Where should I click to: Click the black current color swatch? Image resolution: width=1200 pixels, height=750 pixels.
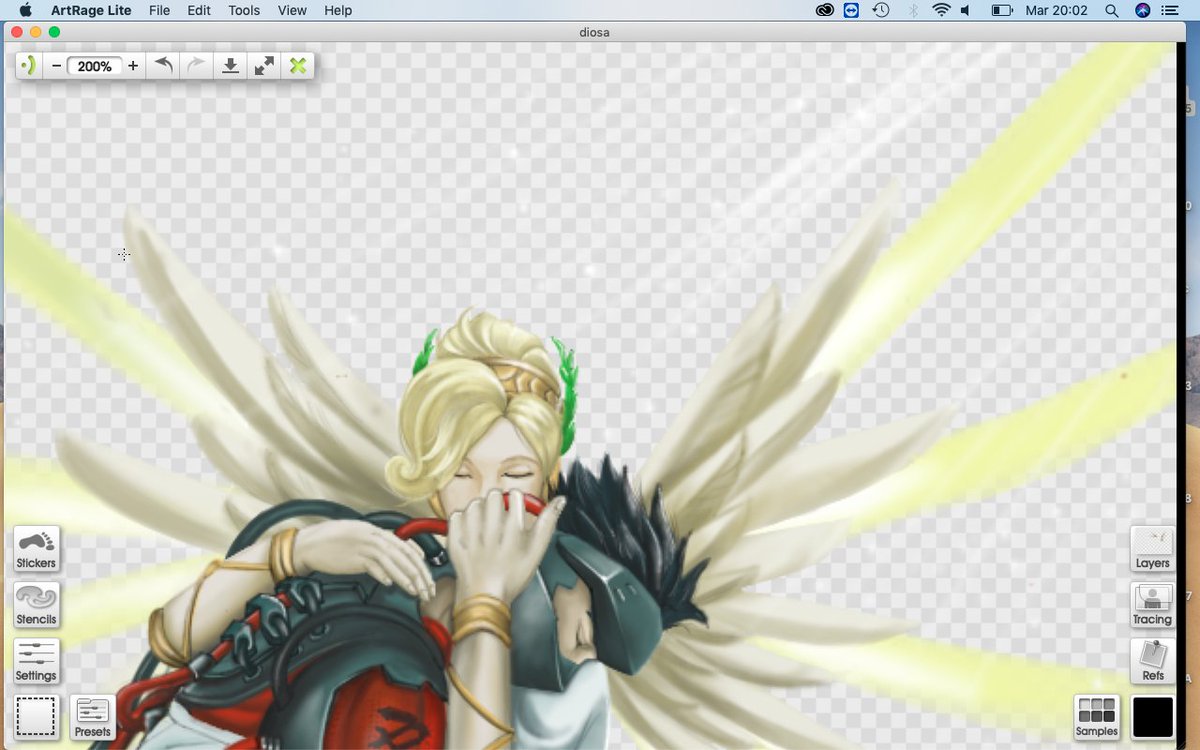(1152, 717)
